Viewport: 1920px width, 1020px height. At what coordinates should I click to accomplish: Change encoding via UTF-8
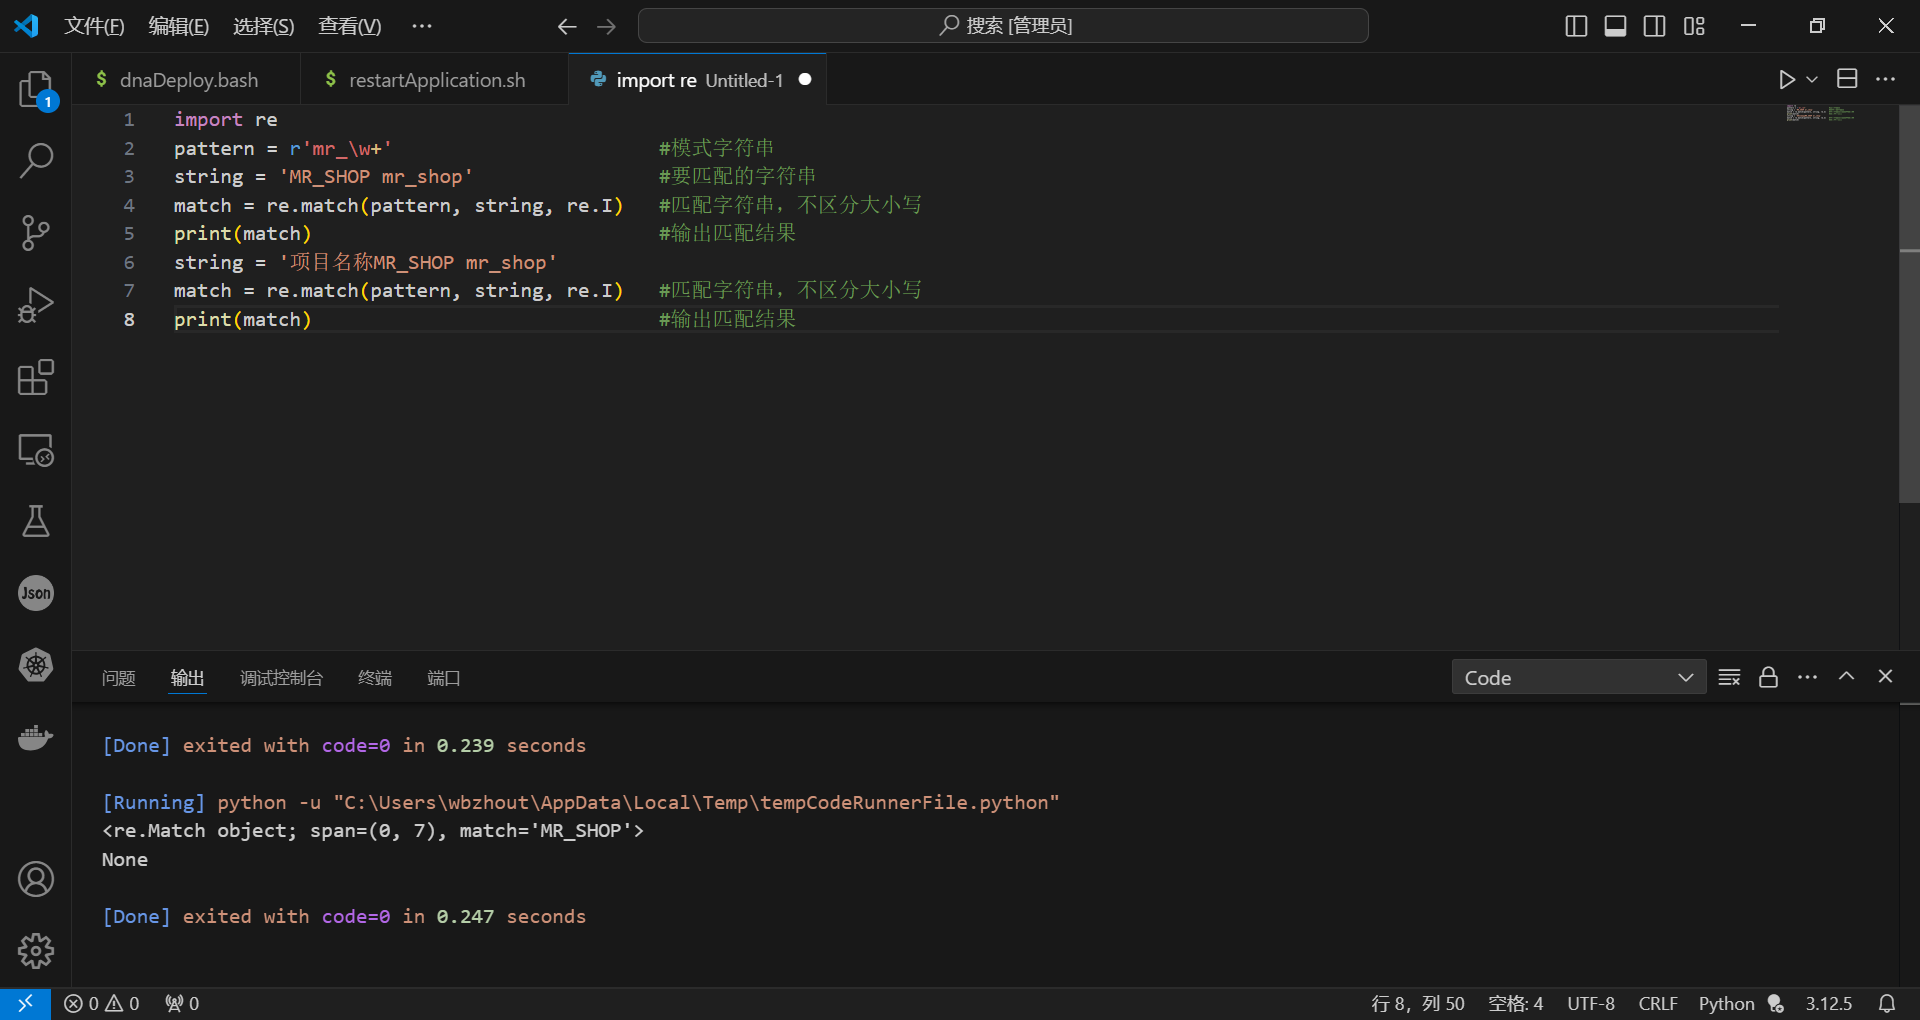[1591, 1003]
